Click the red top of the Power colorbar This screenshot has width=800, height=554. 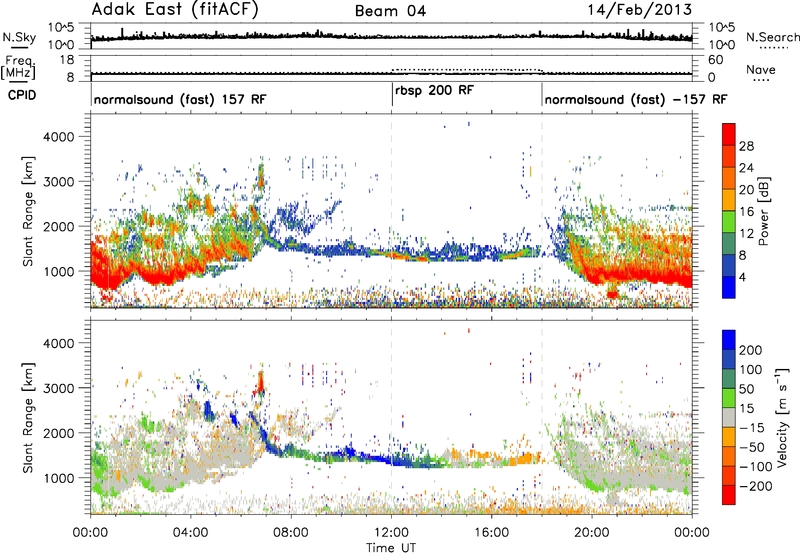point(729,134)
